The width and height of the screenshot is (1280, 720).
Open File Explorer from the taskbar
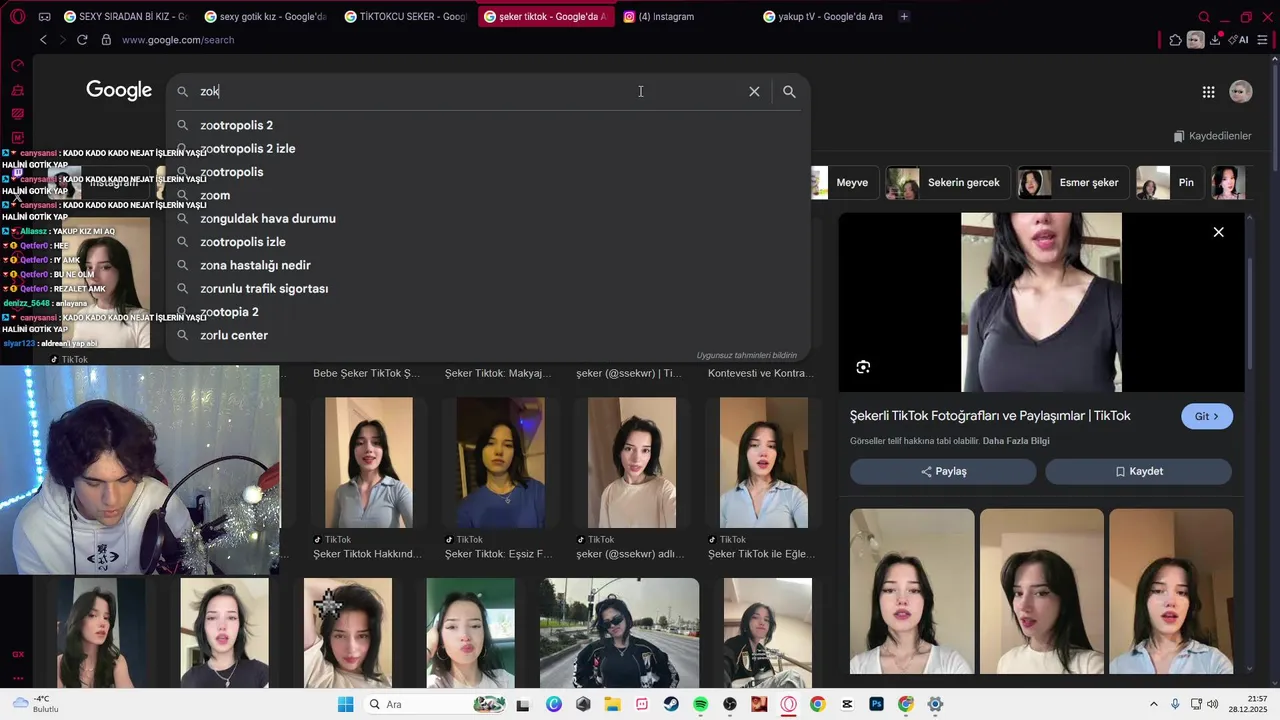point(612,704)
